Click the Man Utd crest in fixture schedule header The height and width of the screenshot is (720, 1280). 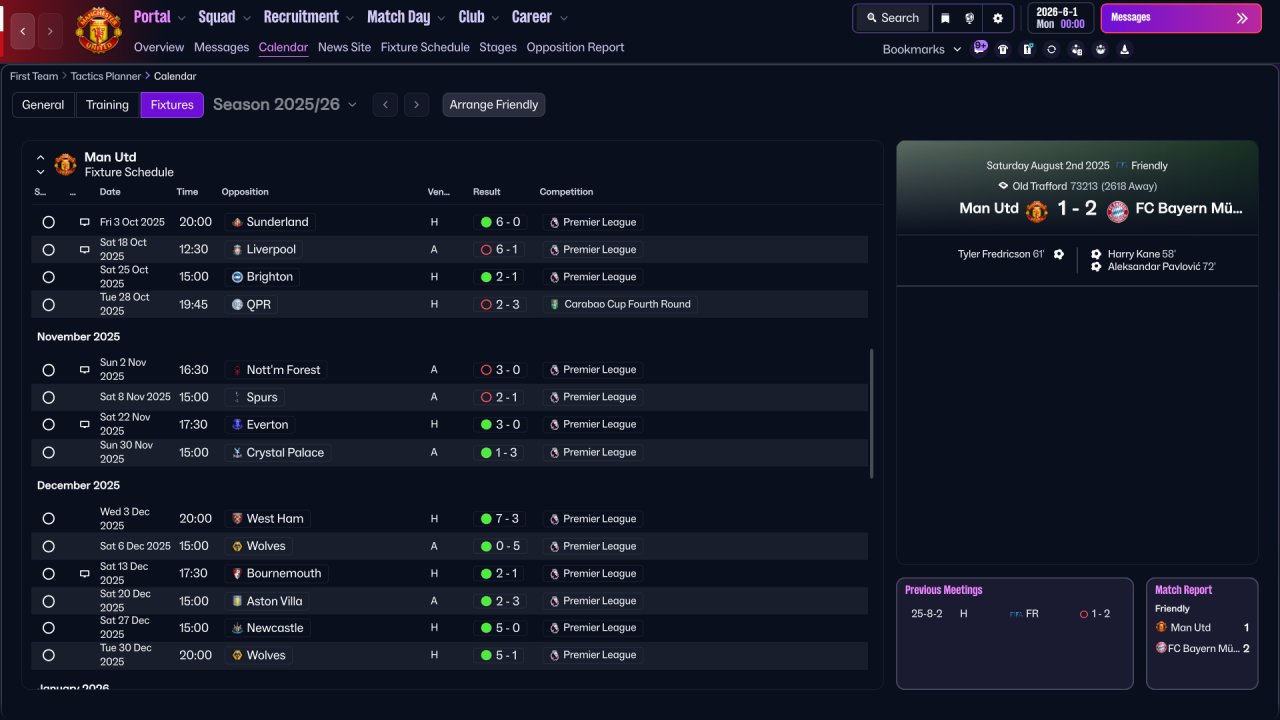65,164
